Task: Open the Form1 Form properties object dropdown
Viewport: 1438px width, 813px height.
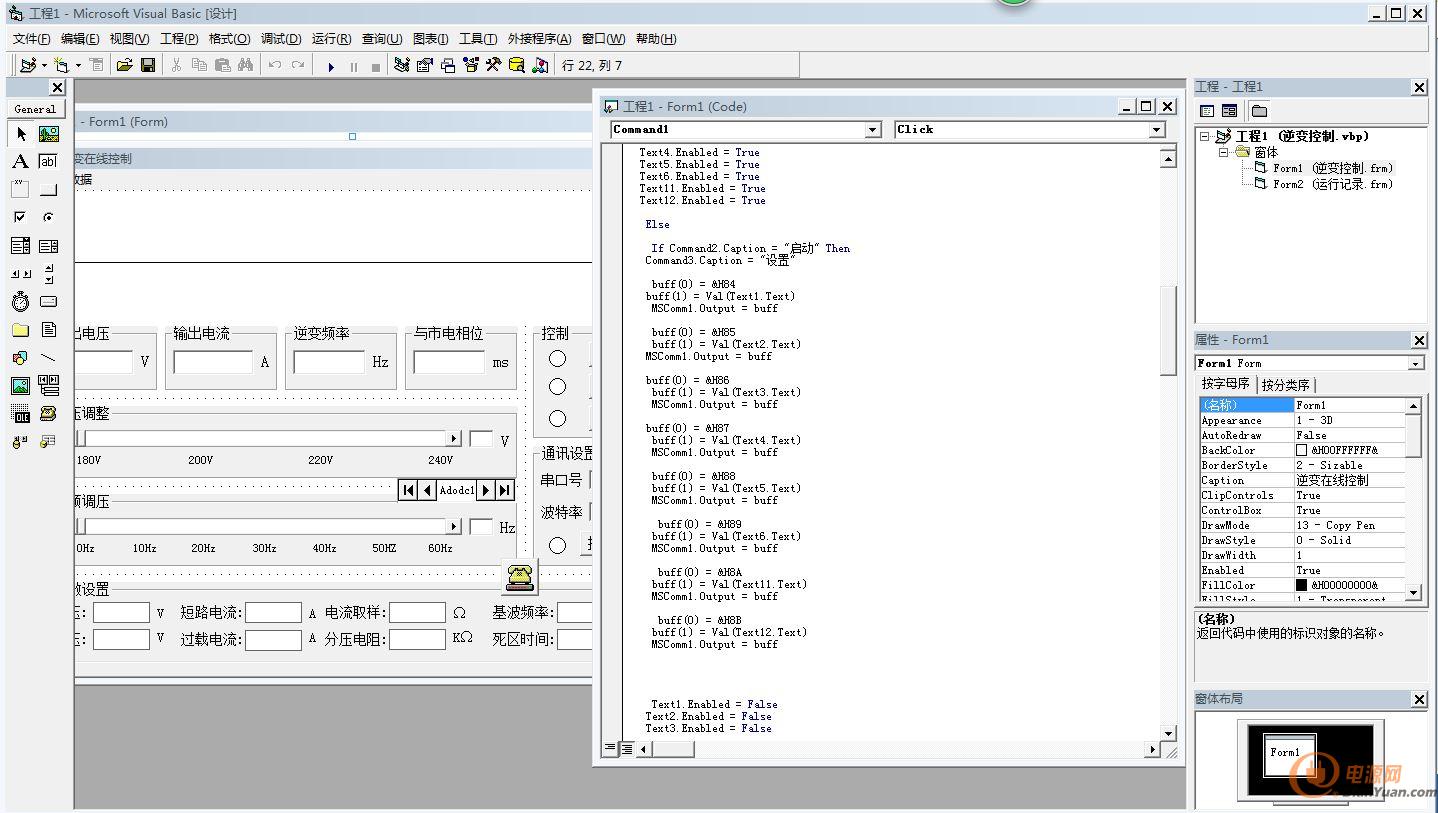Action: (x=1415, y=363)
